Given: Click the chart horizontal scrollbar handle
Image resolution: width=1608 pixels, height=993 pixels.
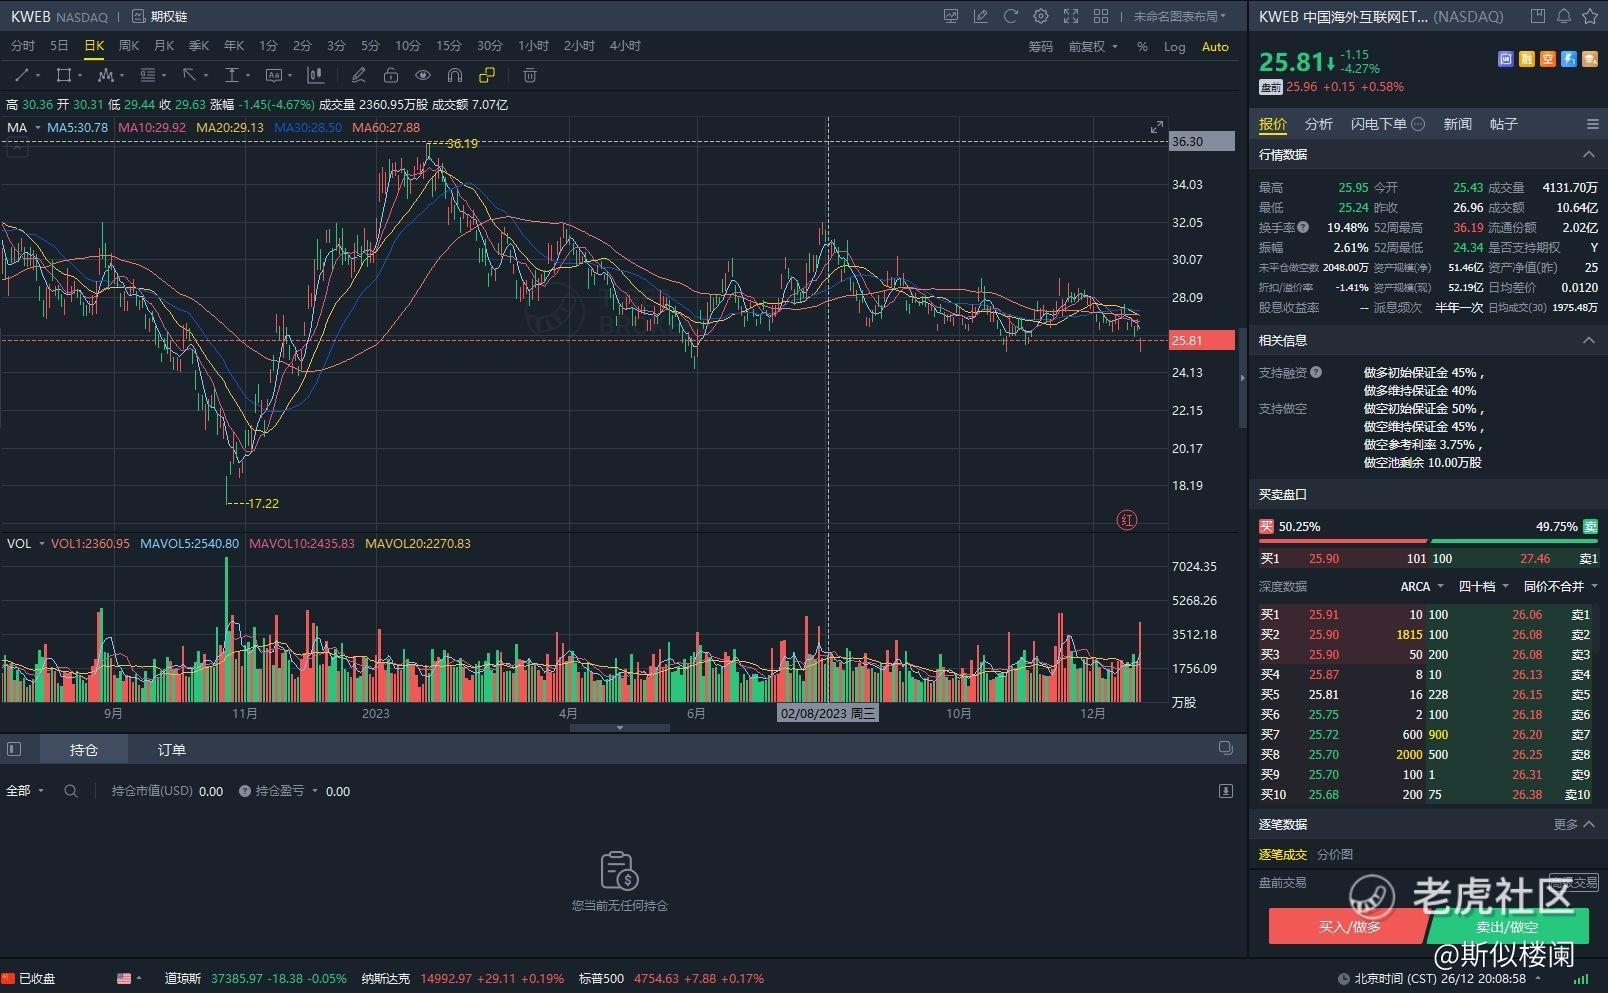Looking at the screenshot, I should pyautogui.click(x=620, y=728).
